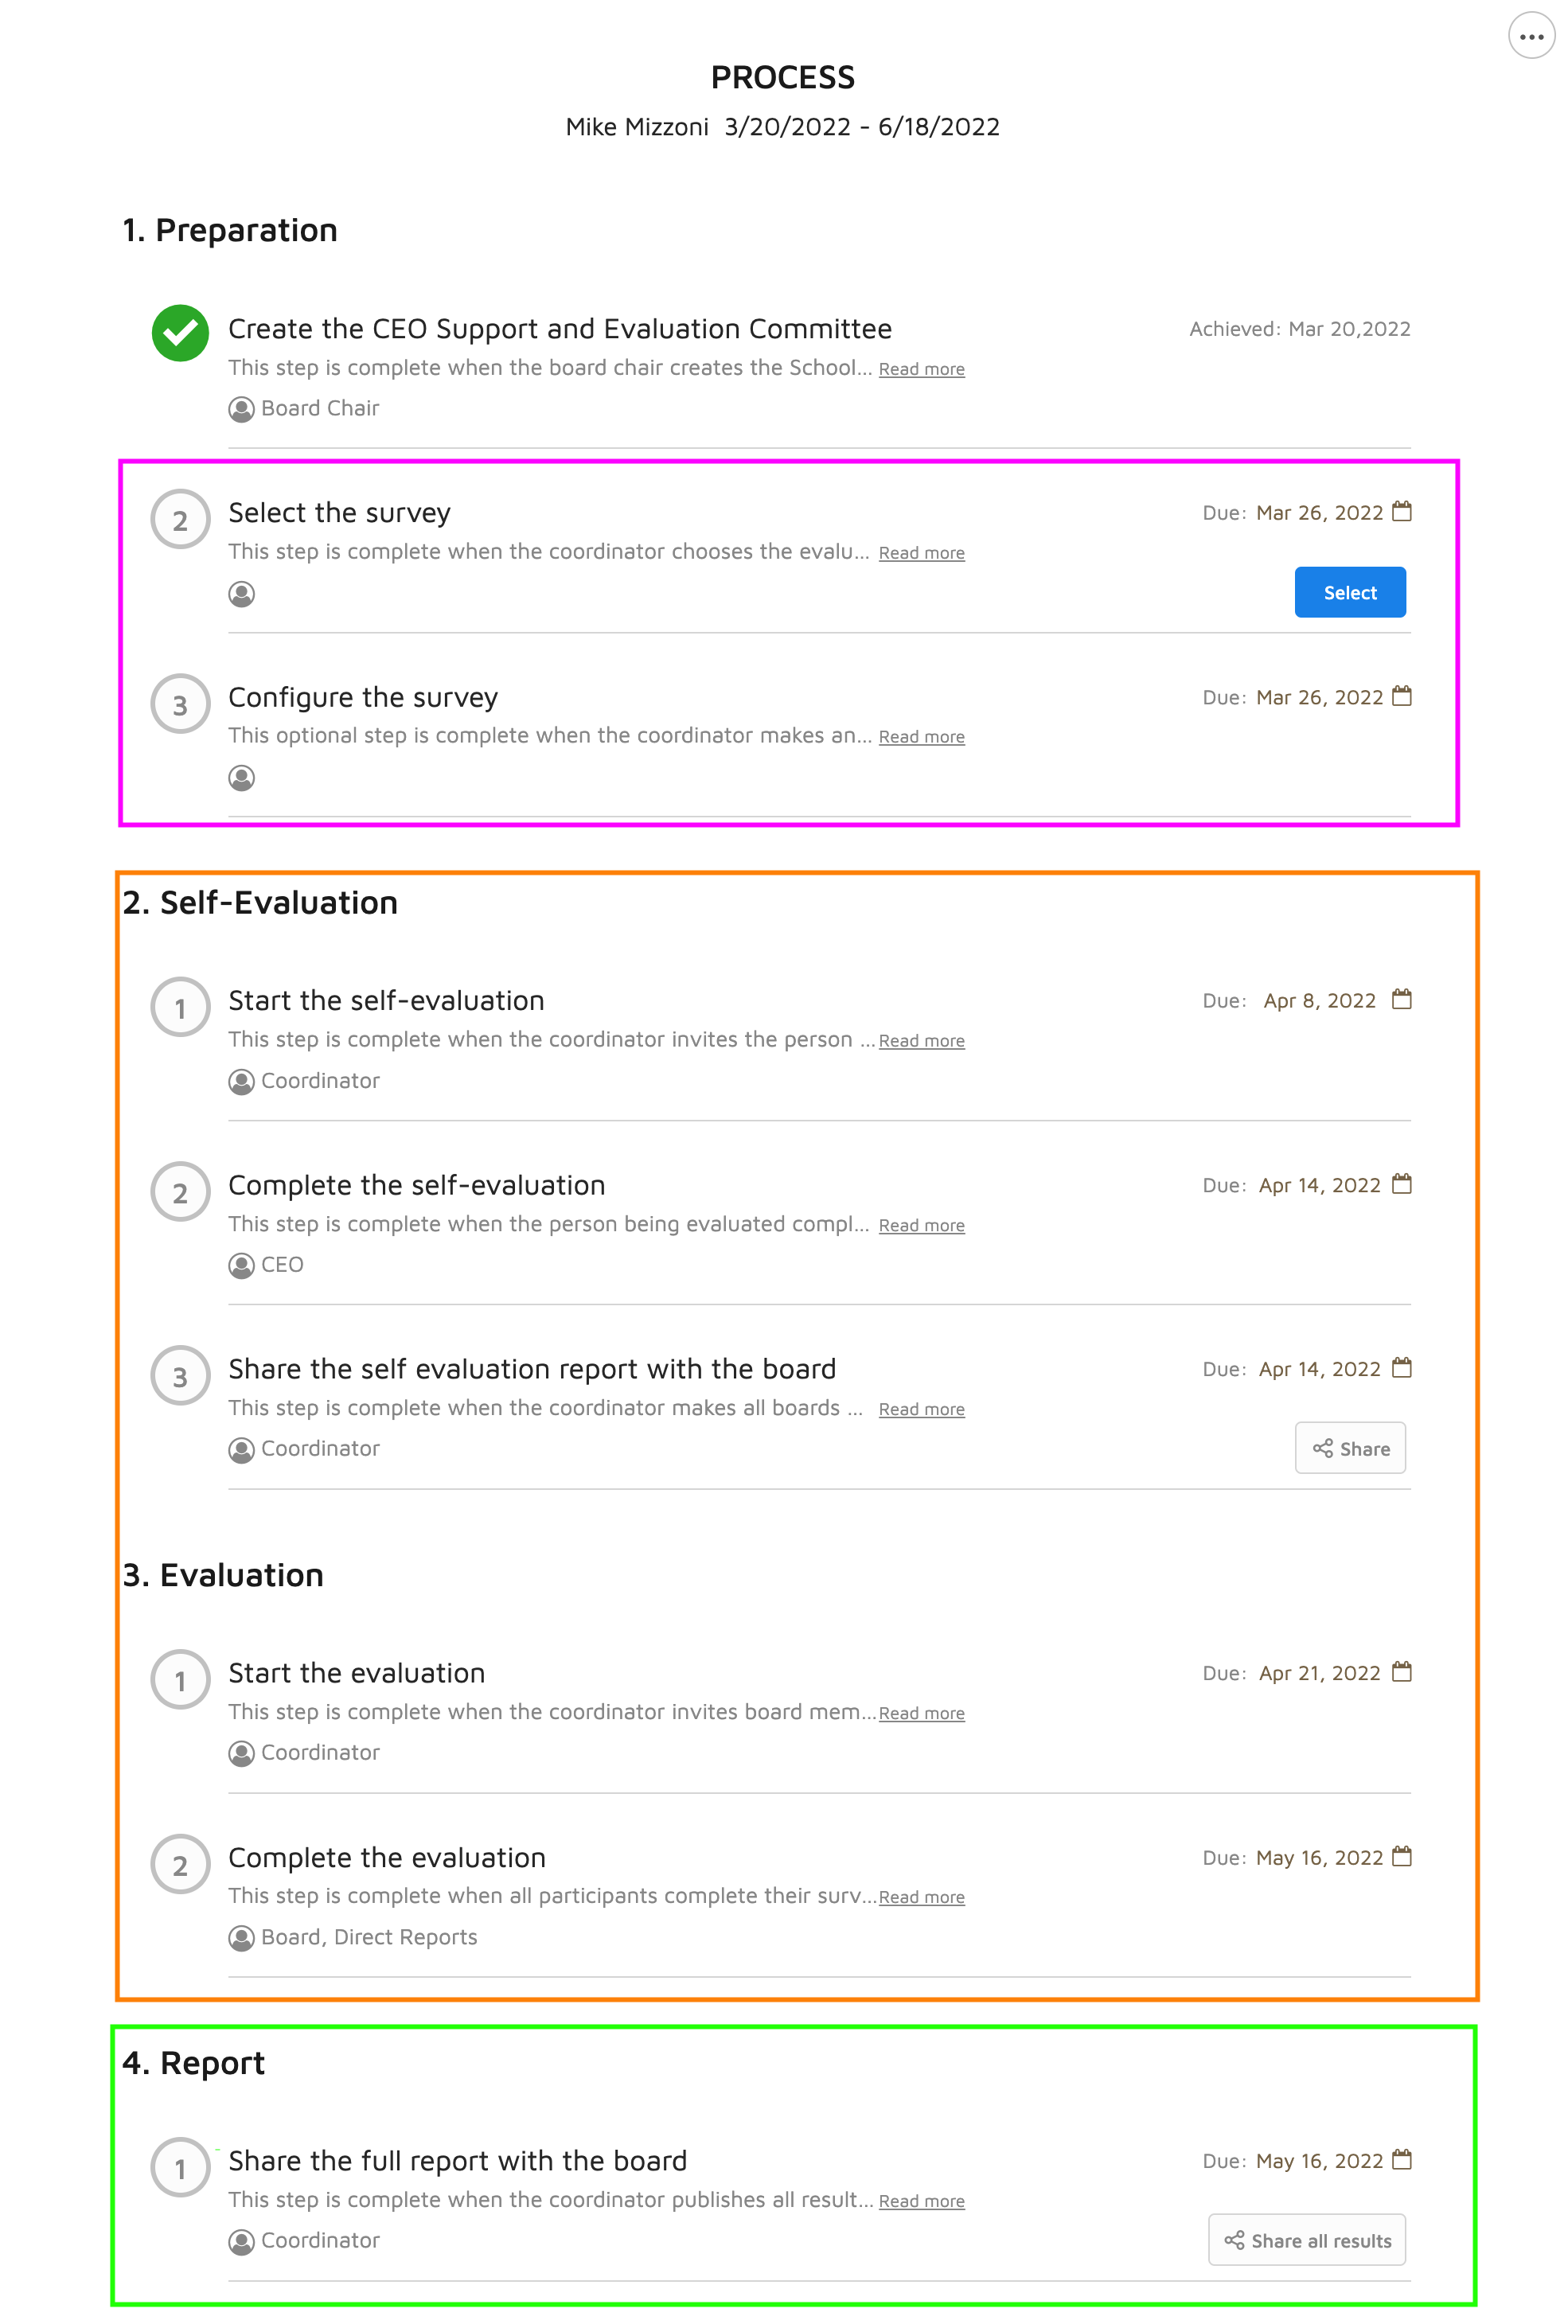
Task: Click the Share all results button
Action: point(1307,2240)
